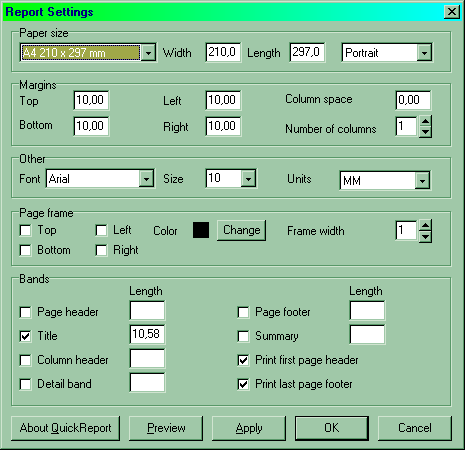Viewport: 465px width, 450px height.
Task: Open the Units MM dropdown
Action: click(x=422, y=181)
